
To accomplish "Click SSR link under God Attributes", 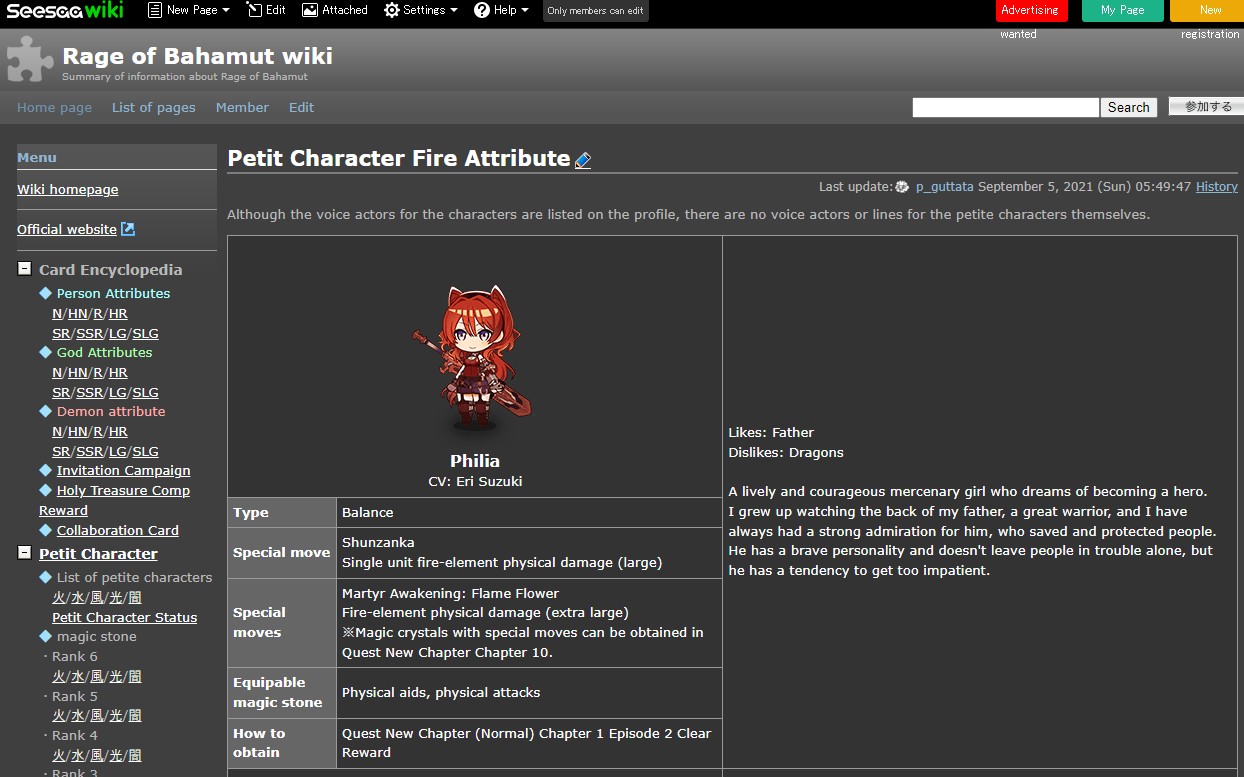I will point(90,392).
